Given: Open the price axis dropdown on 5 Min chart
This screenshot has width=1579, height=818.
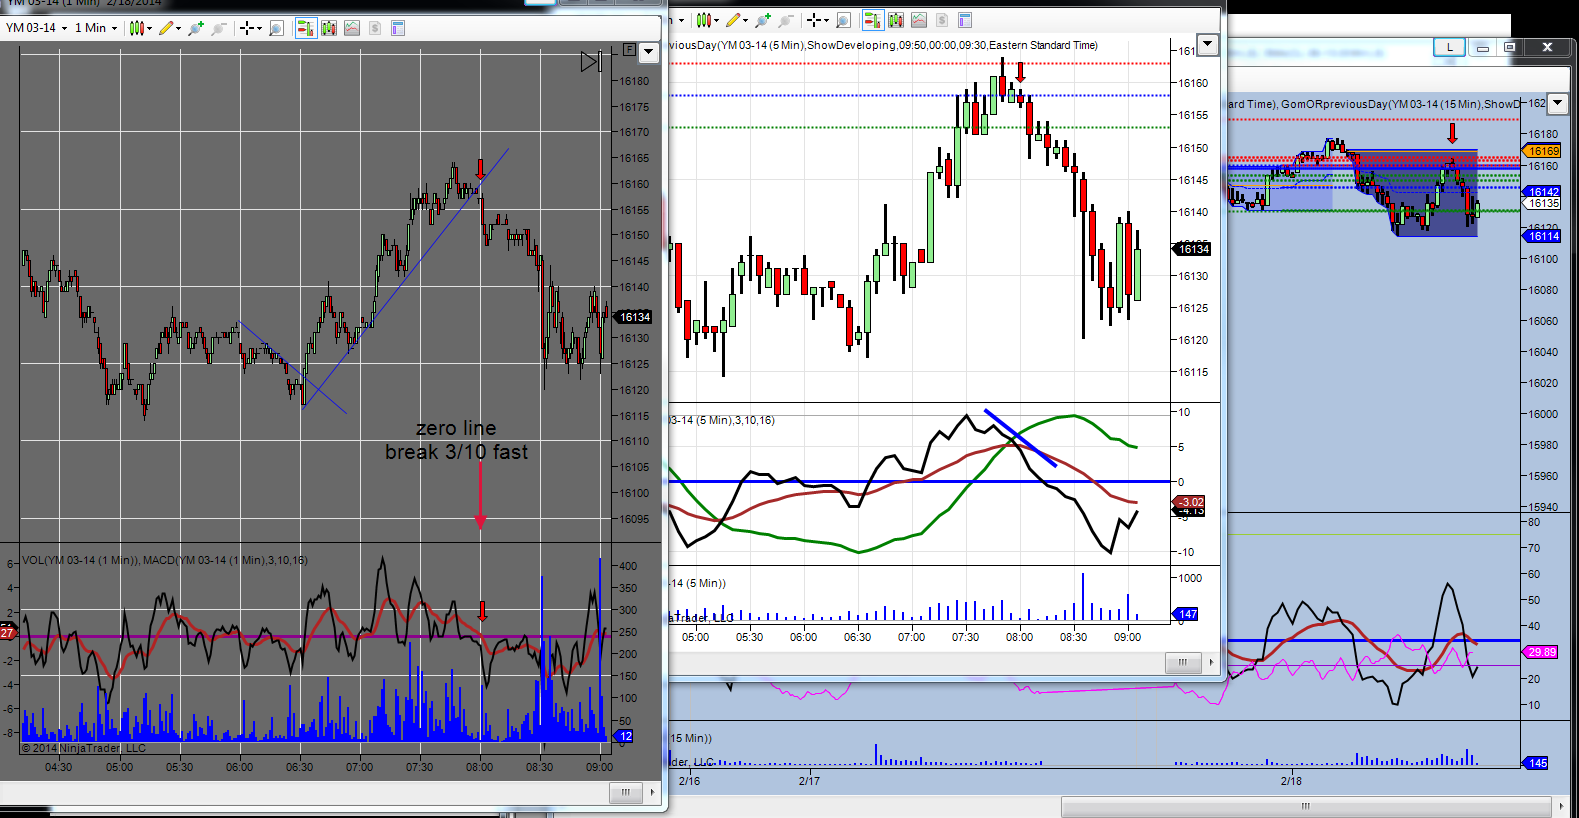Looking at the screenshot, I should click(1208, 44).
